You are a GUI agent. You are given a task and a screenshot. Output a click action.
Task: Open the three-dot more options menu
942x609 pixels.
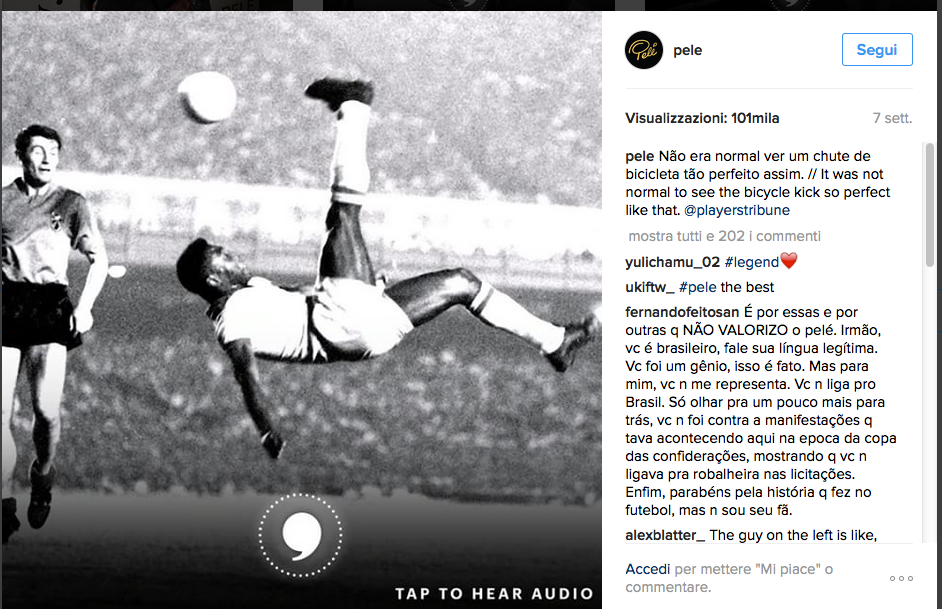901,578
